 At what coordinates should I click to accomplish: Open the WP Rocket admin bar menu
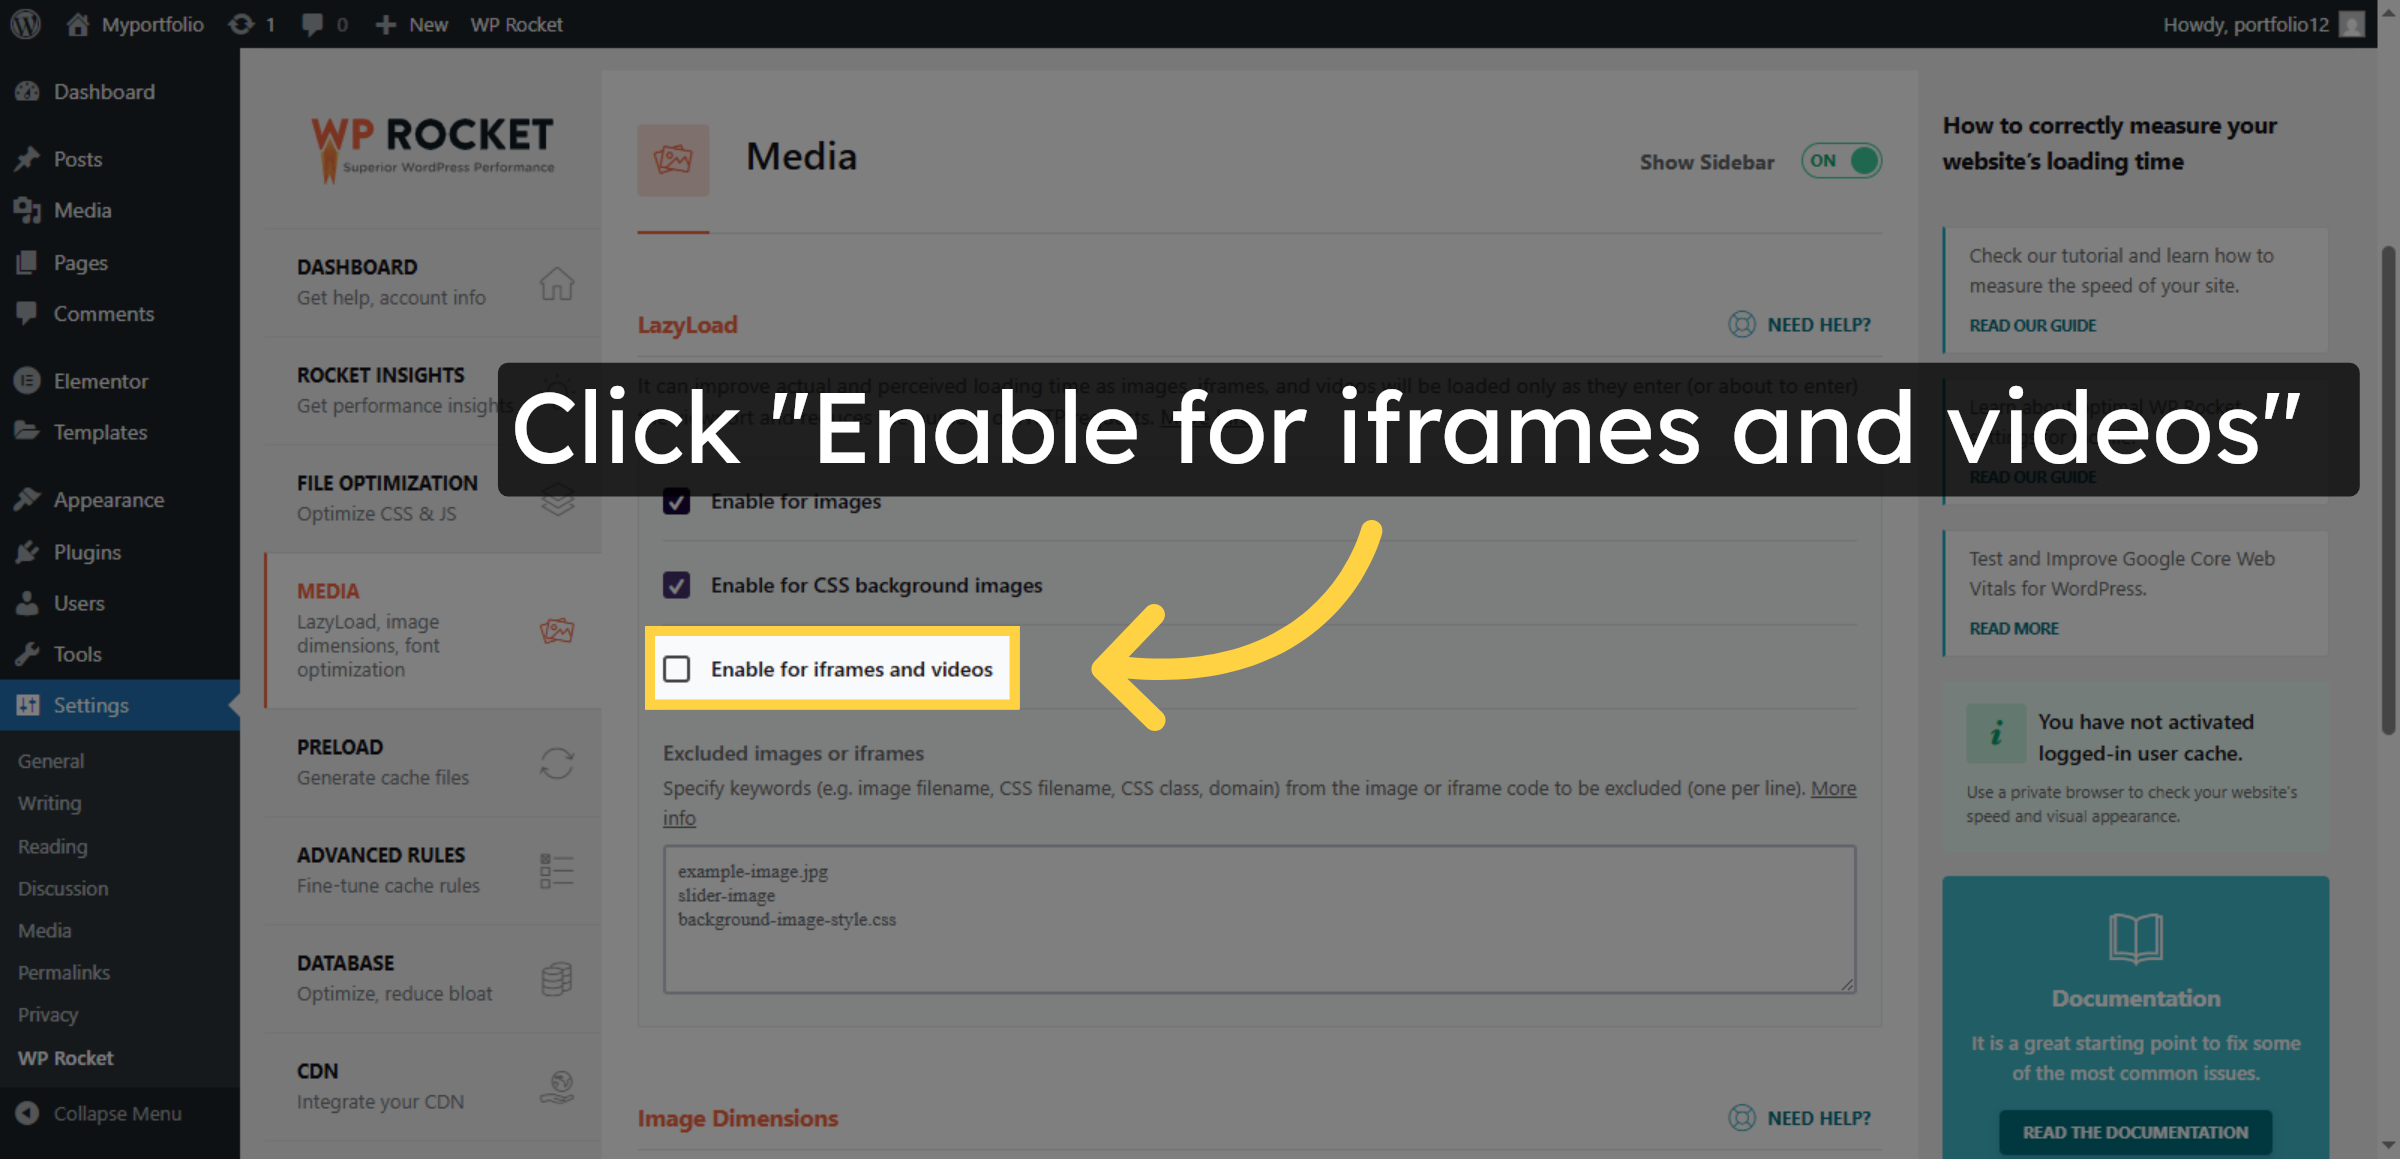[516, 24]
